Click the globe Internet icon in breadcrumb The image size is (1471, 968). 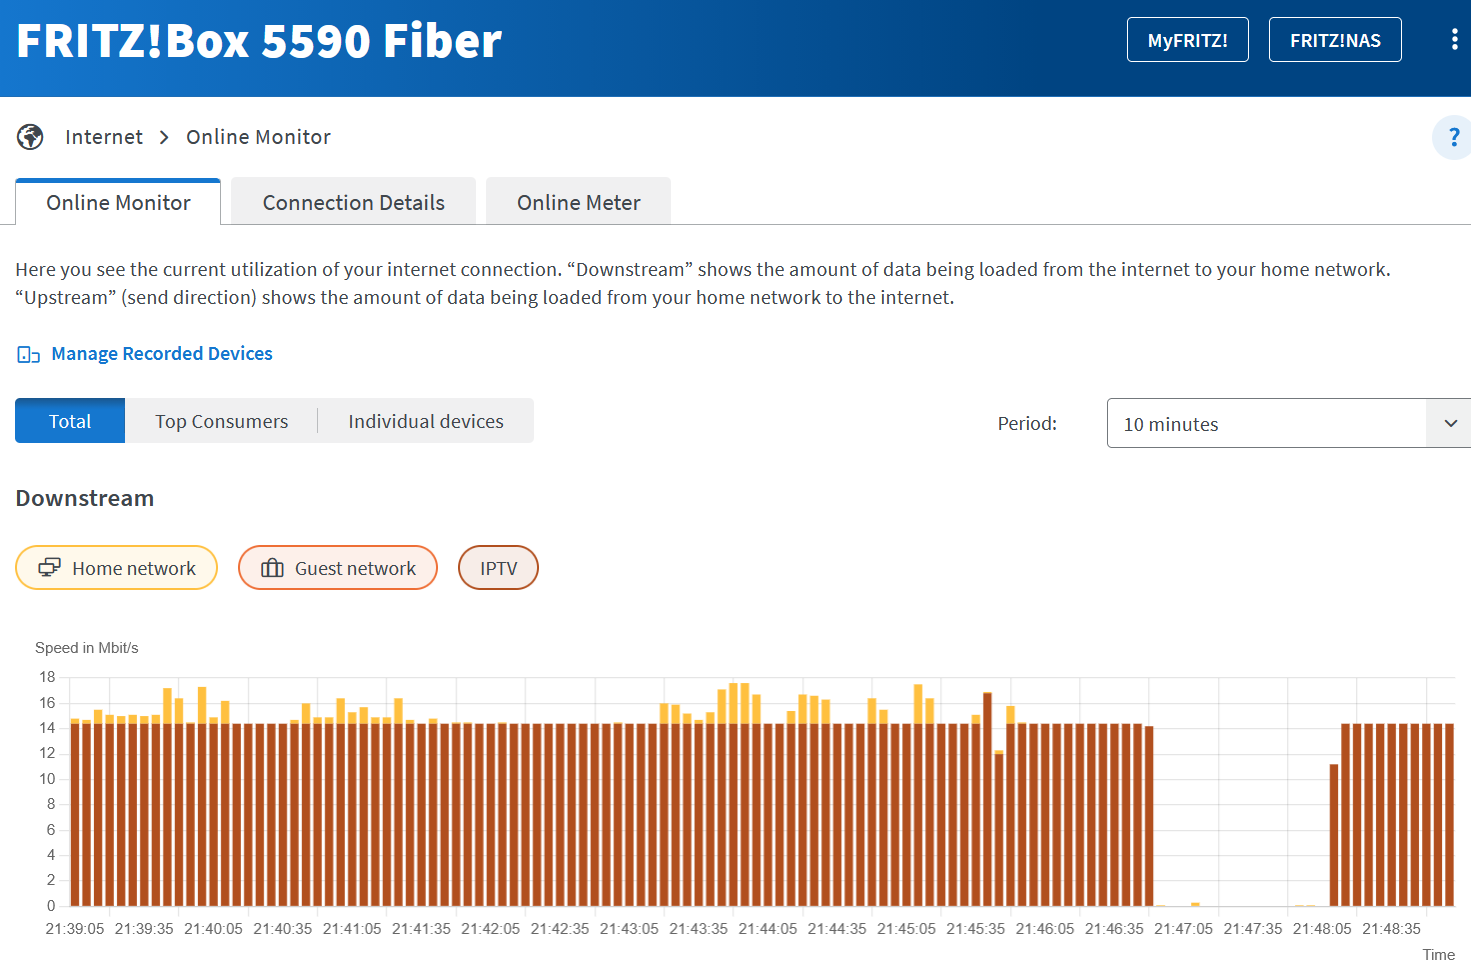click(30, 137)
